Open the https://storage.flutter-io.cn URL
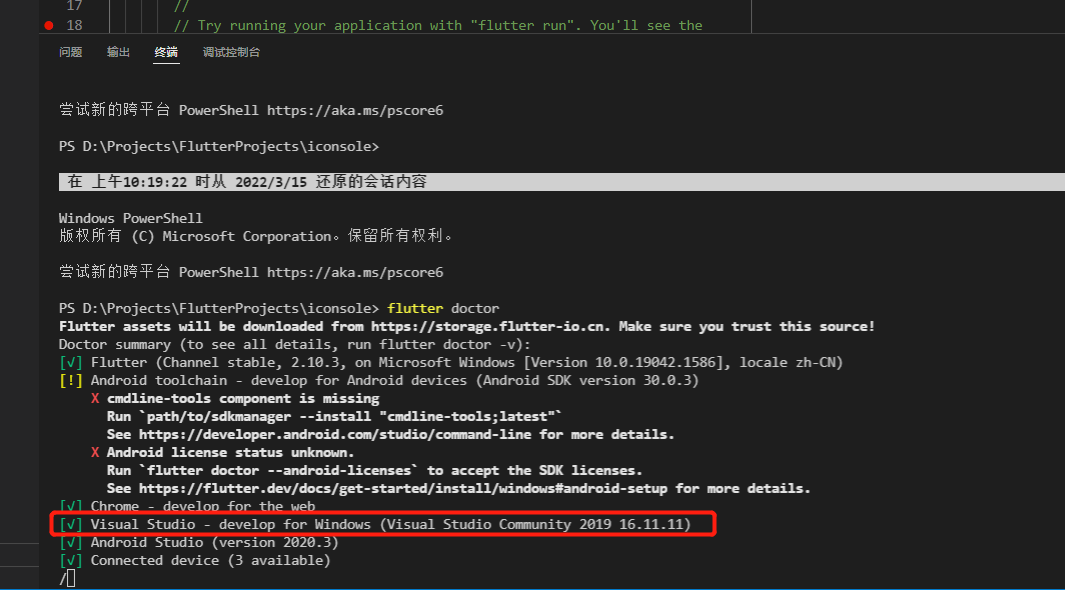 coord(489,327)
